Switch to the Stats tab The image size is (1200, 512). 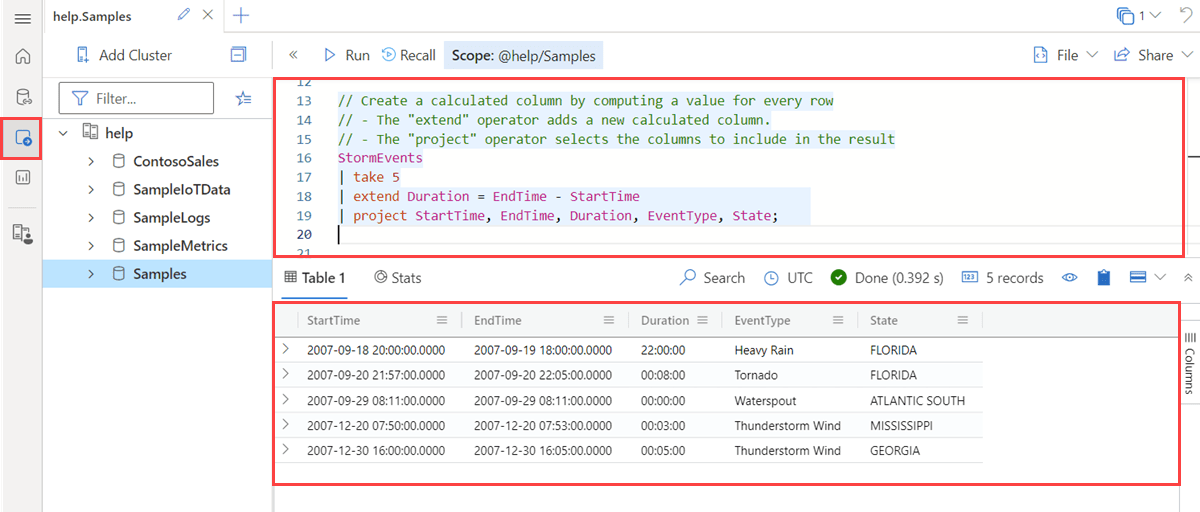pos(397,278)
